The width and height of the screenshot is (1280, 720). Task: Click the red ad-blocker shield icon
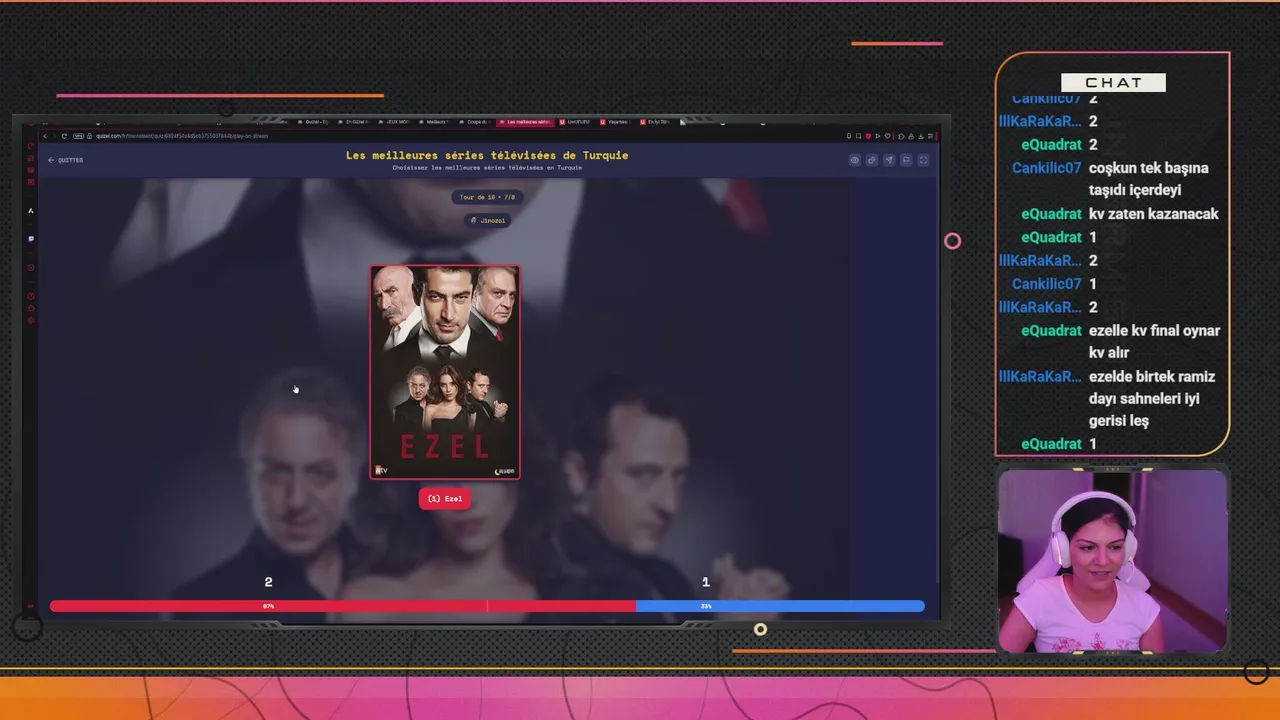[x=868, y=136]
